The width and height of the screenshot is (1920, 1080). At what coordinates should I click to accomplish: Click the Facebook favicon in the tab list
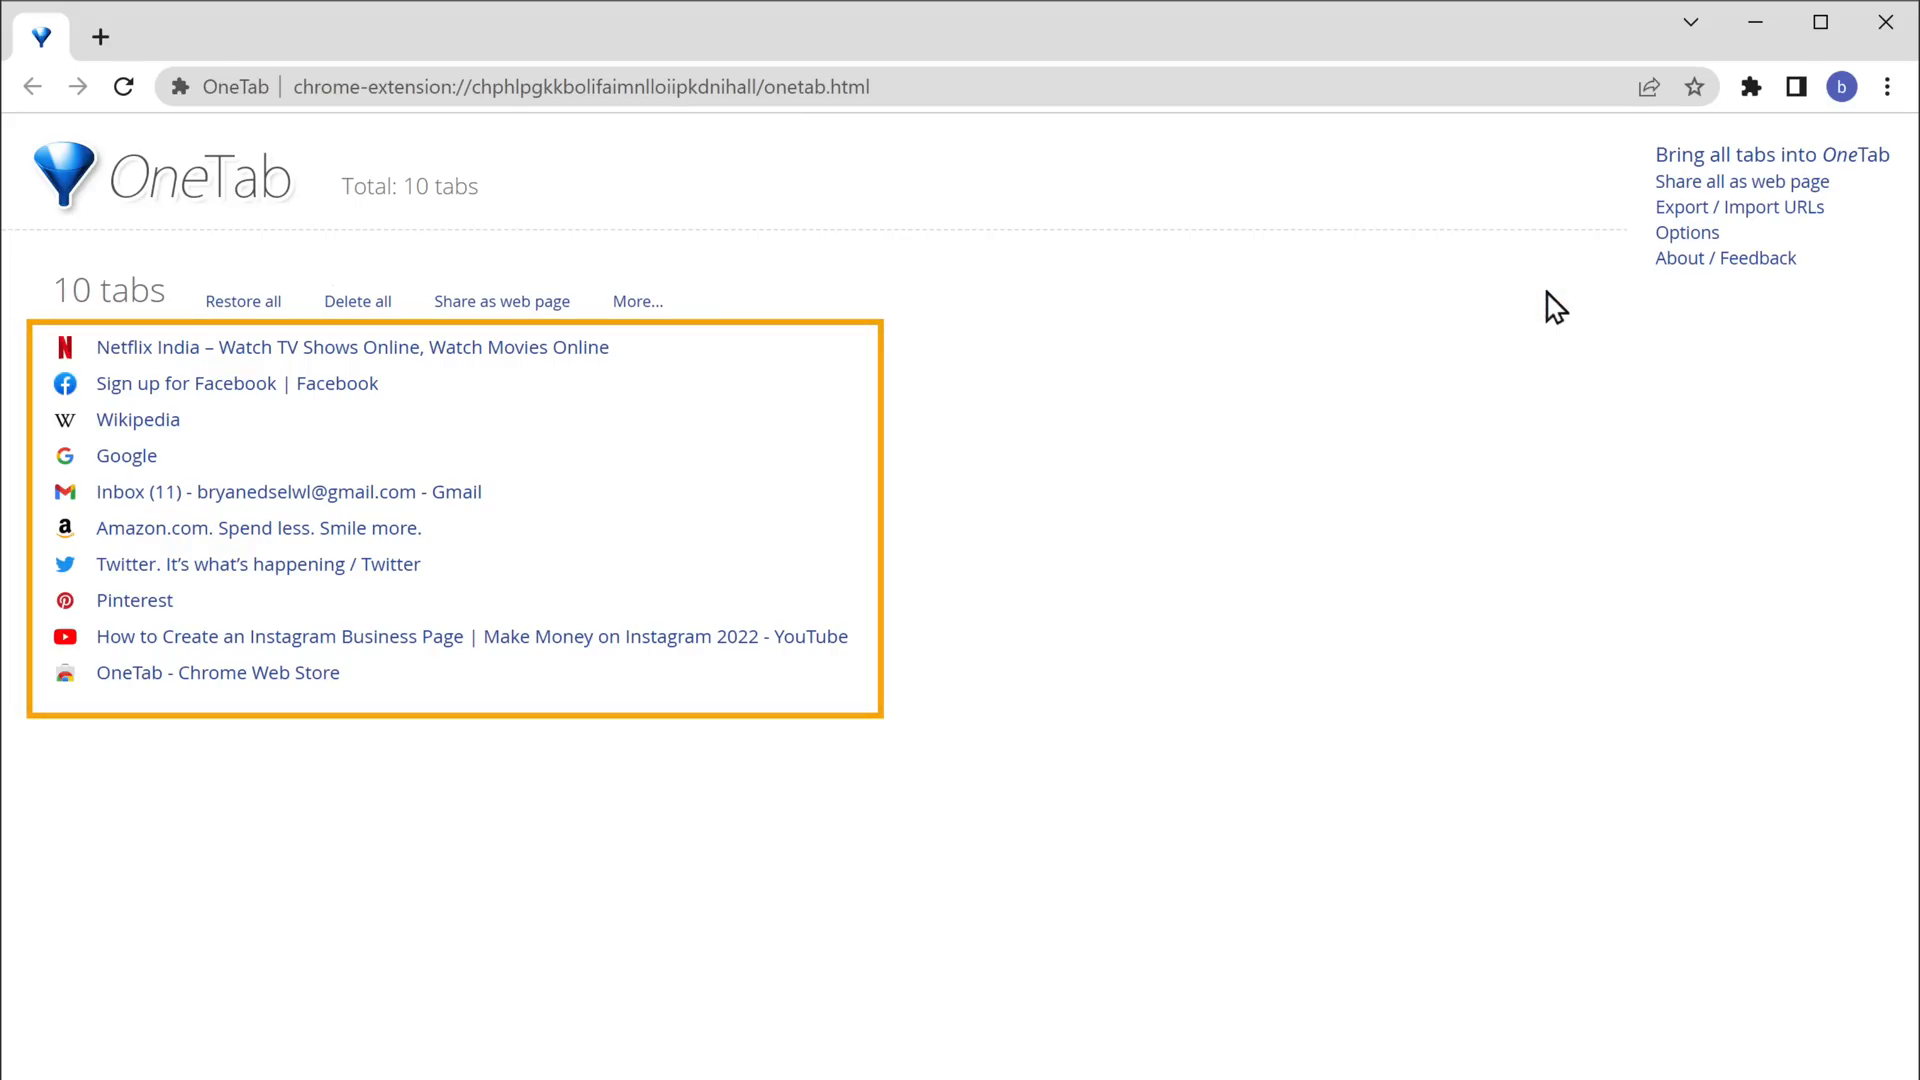coord(65,384)
